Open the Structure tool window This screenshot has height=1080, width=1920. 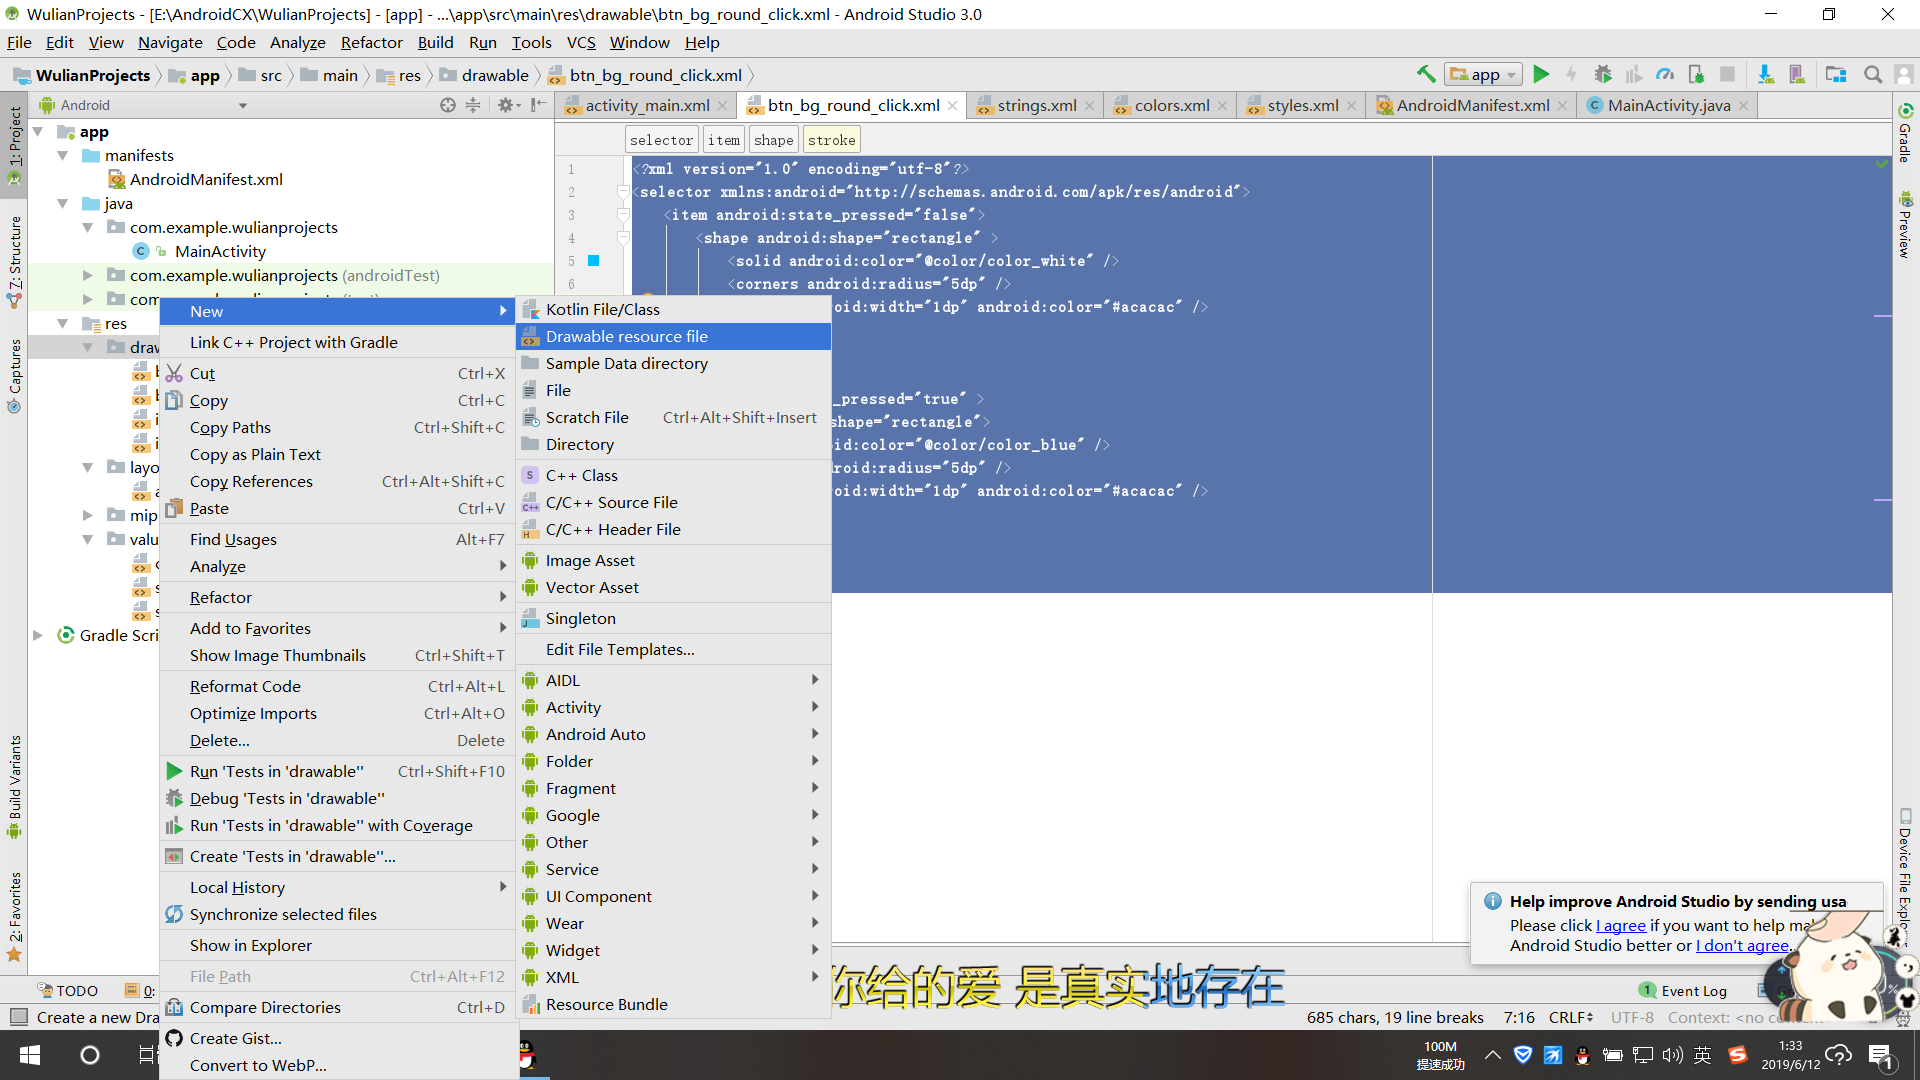pos(14,262)
